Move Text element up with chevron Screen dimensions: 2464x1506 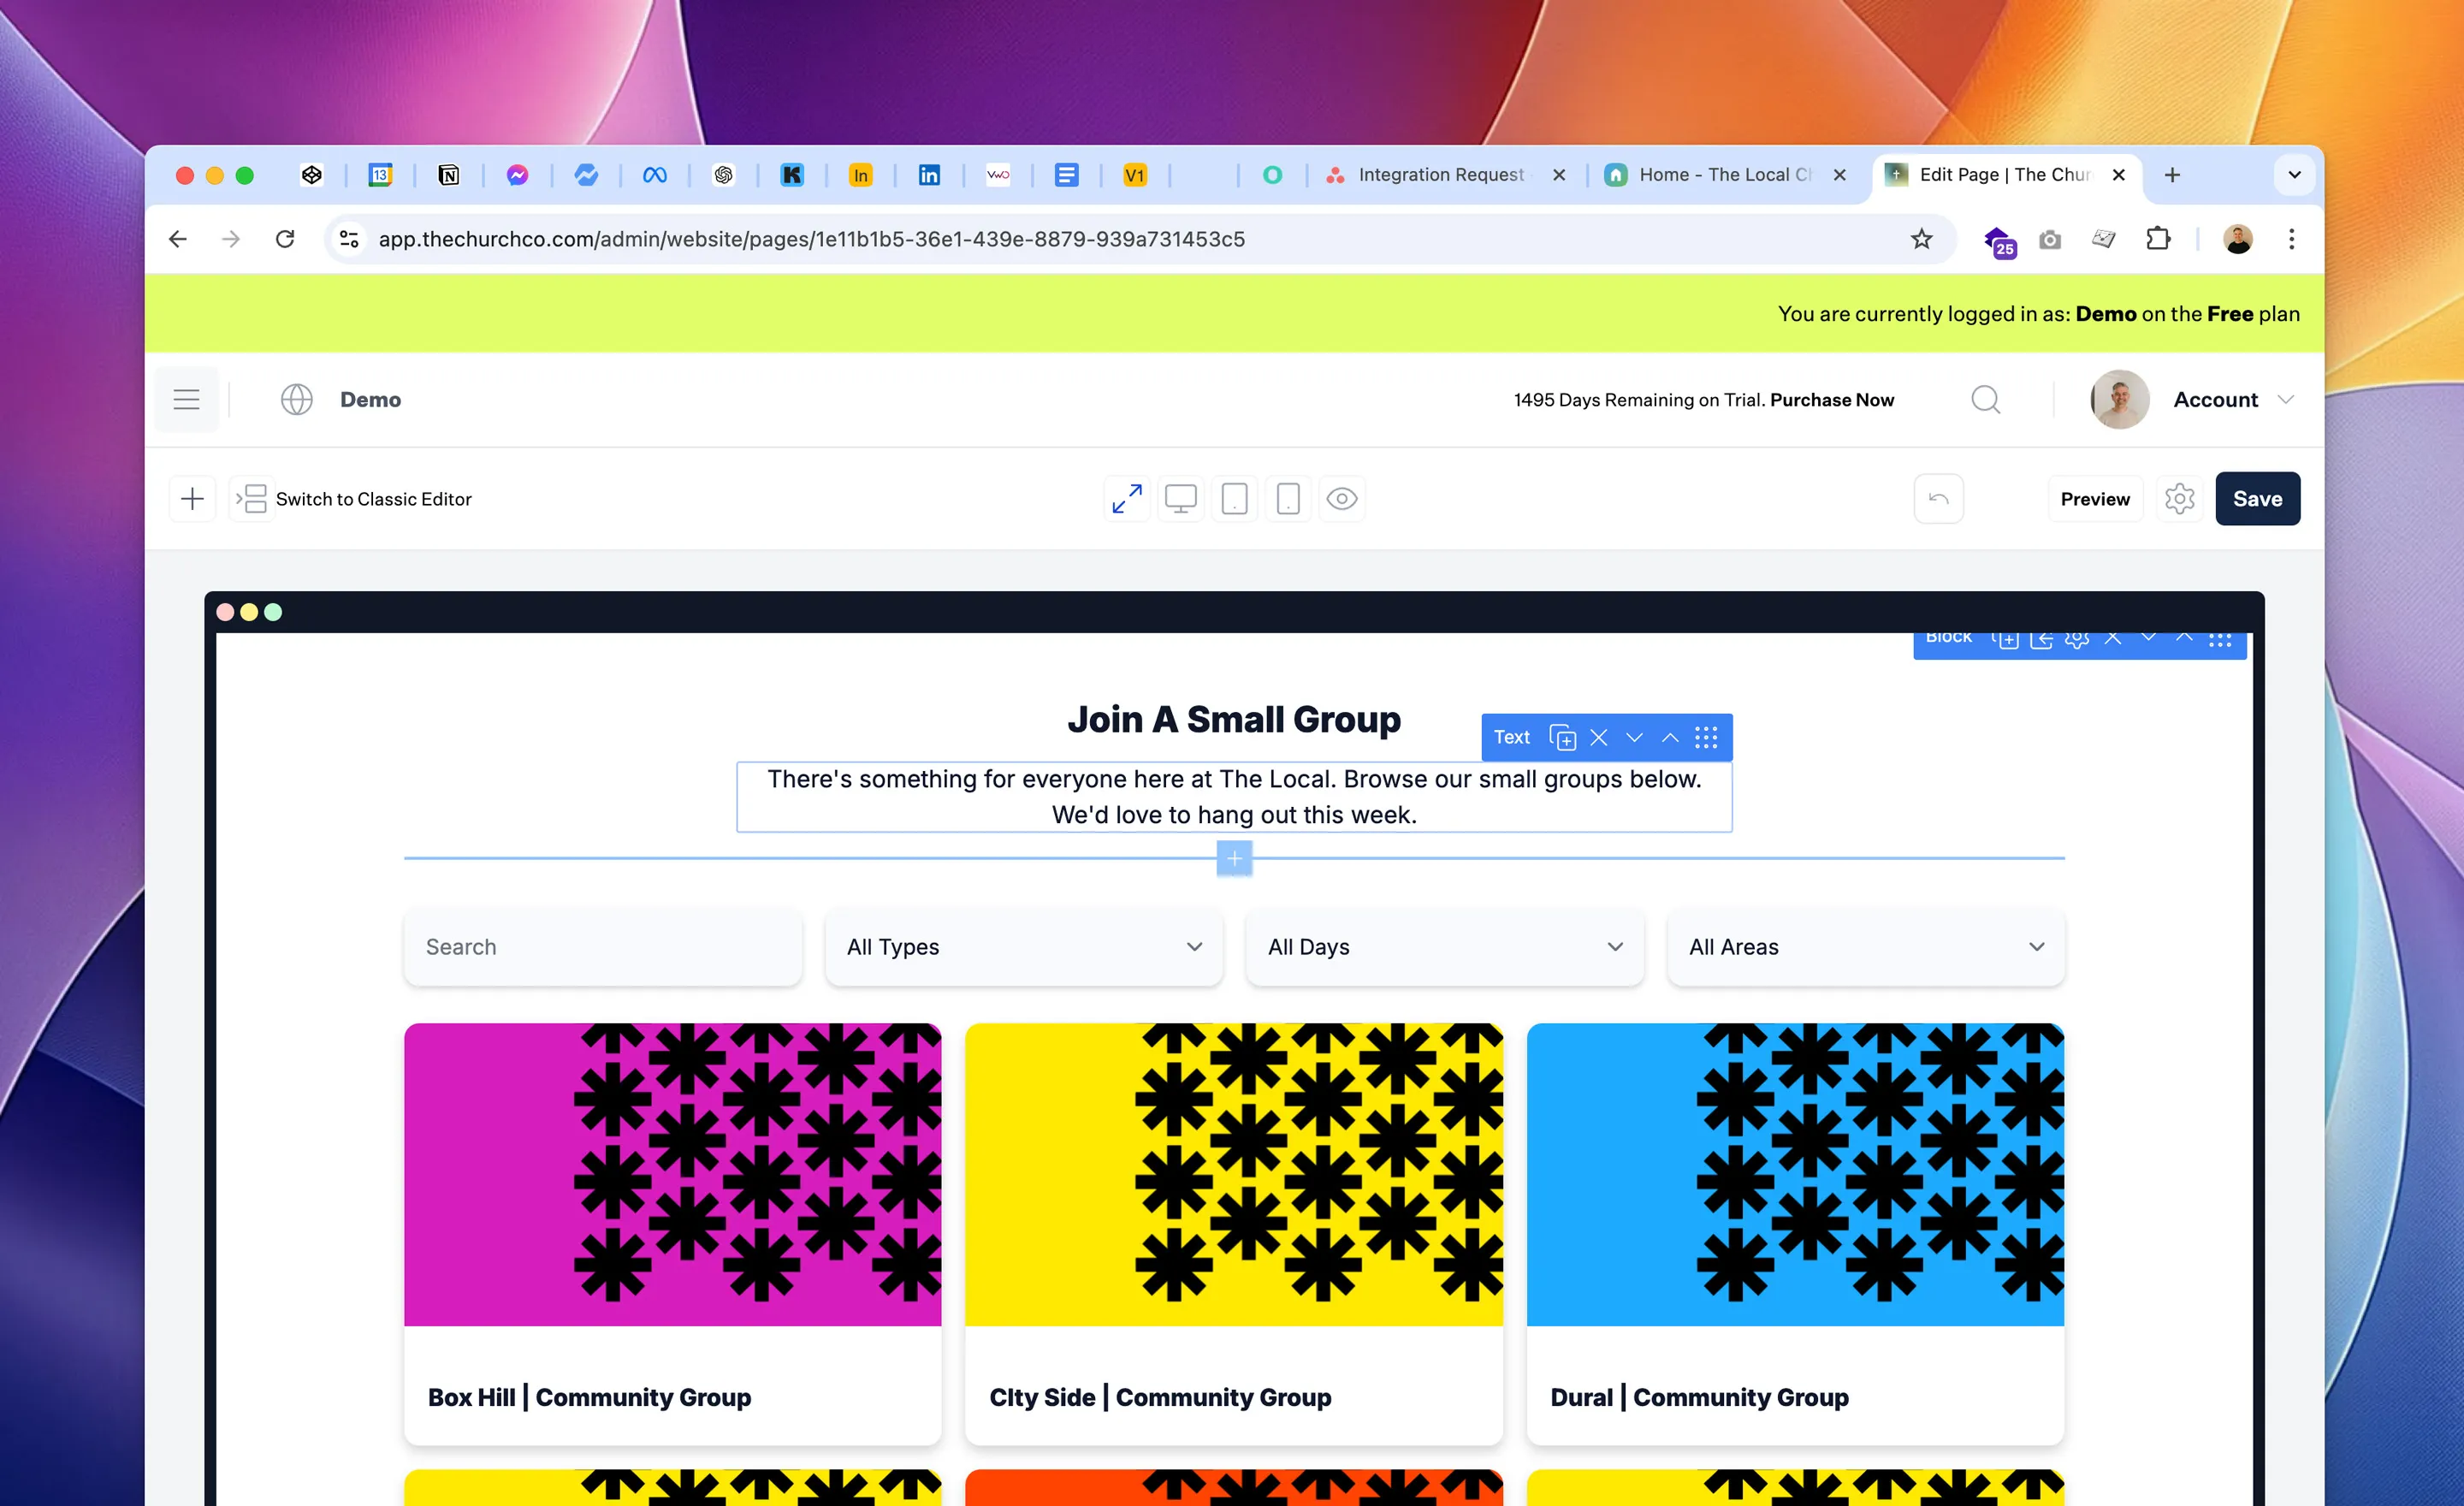pos(1670,737)
